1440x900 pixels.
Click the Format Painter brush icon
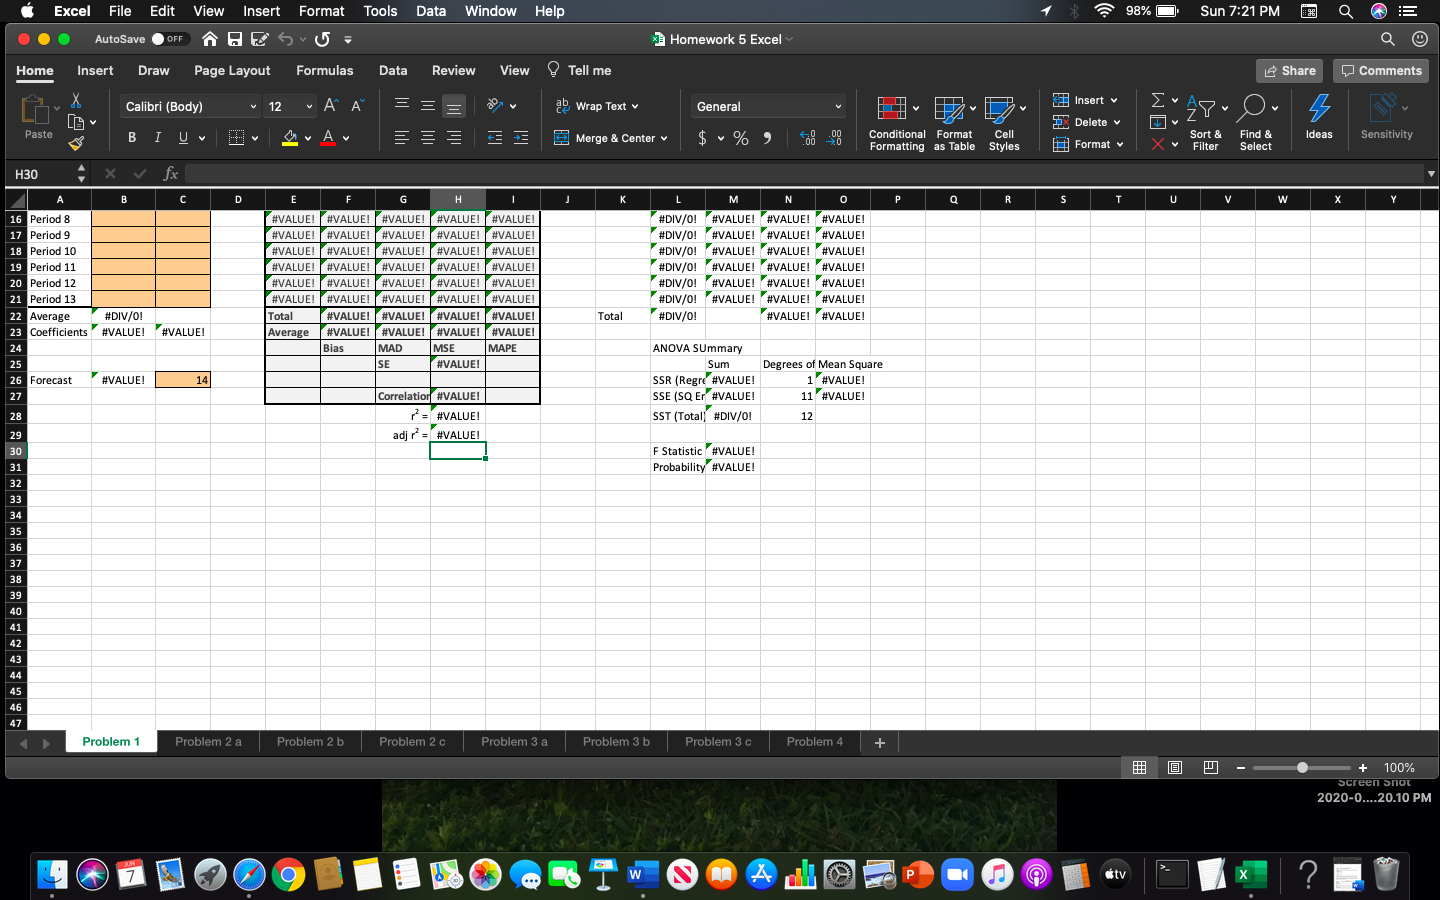(76, 143)
